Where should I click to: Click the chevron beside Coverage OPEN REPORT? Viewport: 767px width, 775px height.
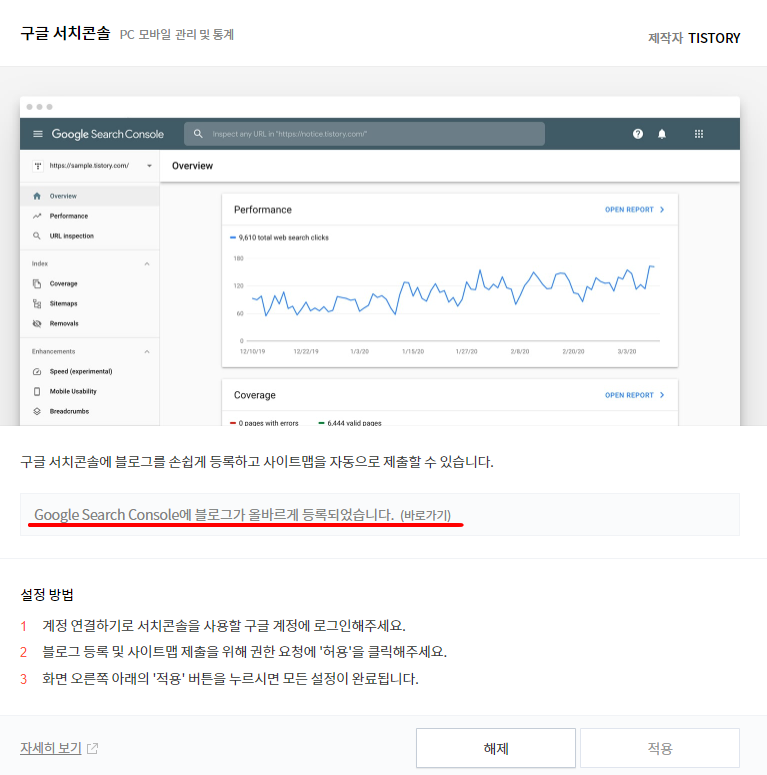[x=662, y=395]
